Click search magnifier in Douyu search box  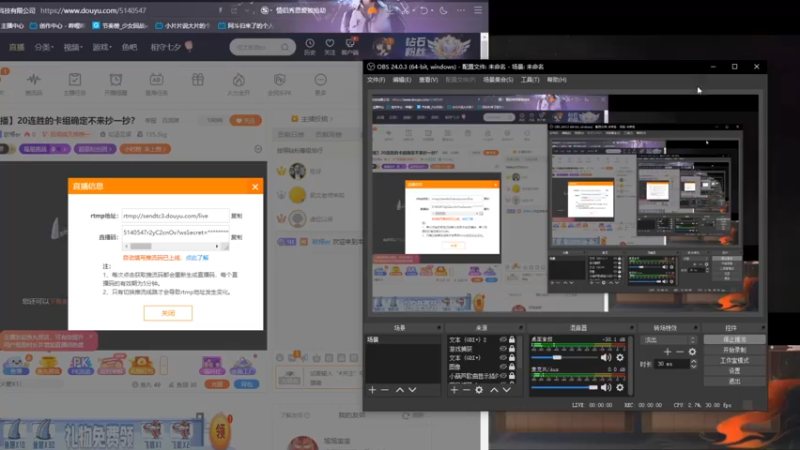(x=285, y=47)
